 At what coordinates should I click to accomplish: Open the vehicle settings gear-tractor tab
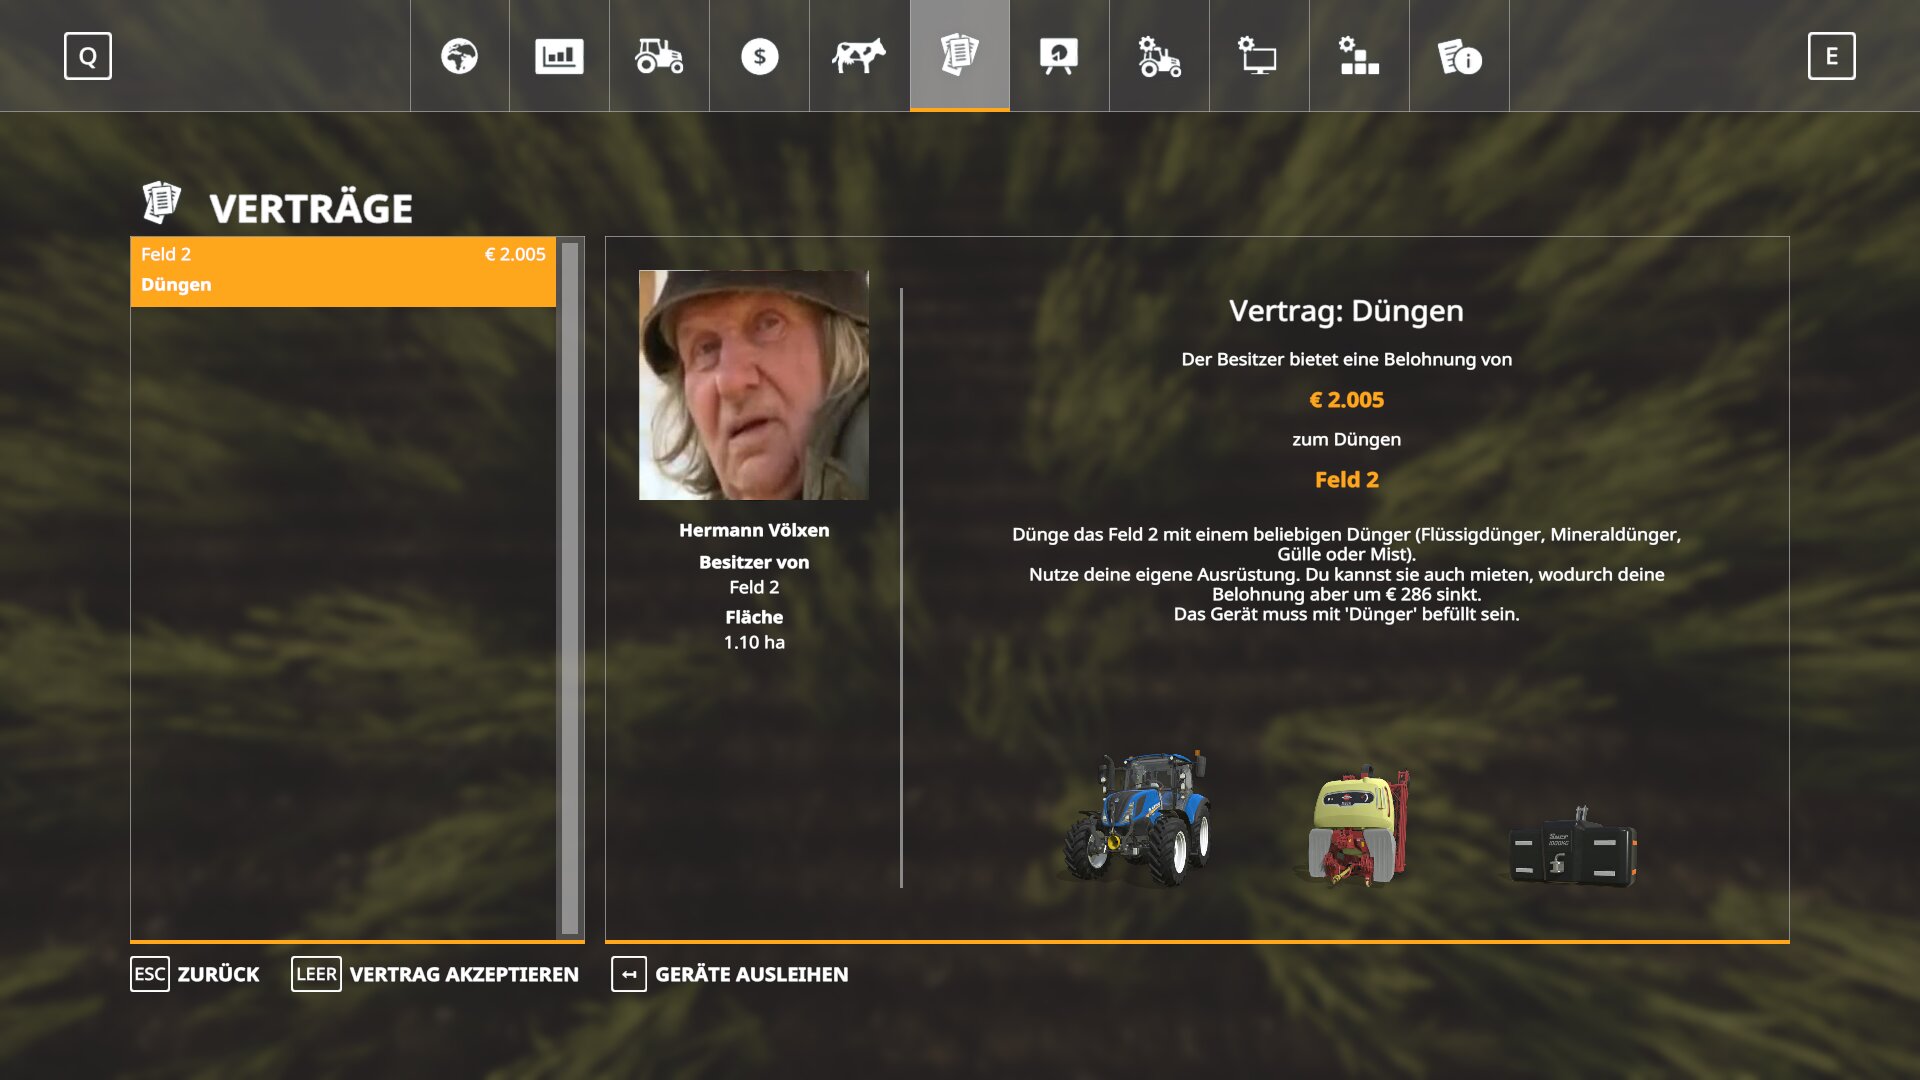point(1159,56)
